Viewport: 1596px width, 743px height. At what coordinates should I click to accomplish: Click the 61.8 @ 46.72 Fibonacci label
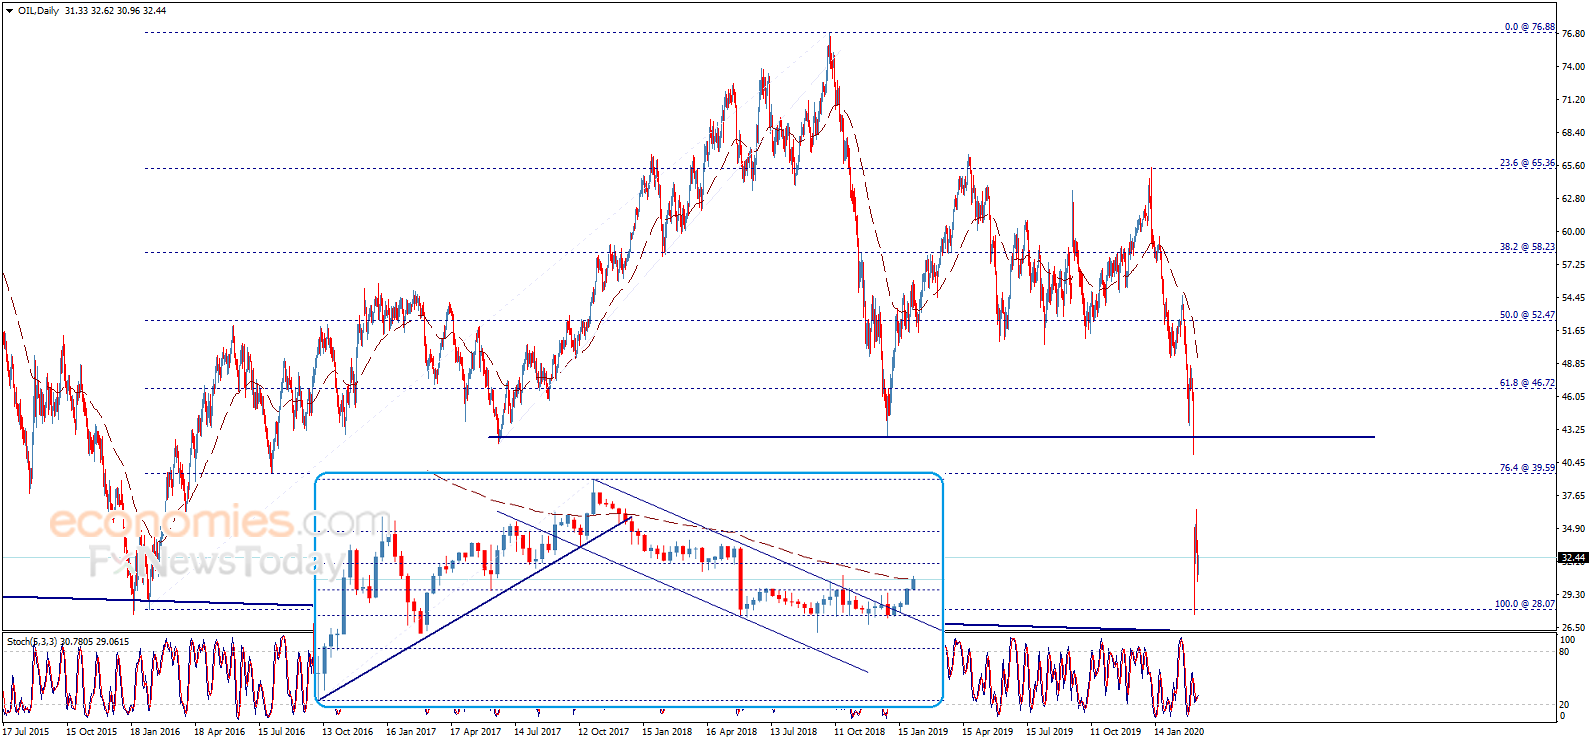1527,383
